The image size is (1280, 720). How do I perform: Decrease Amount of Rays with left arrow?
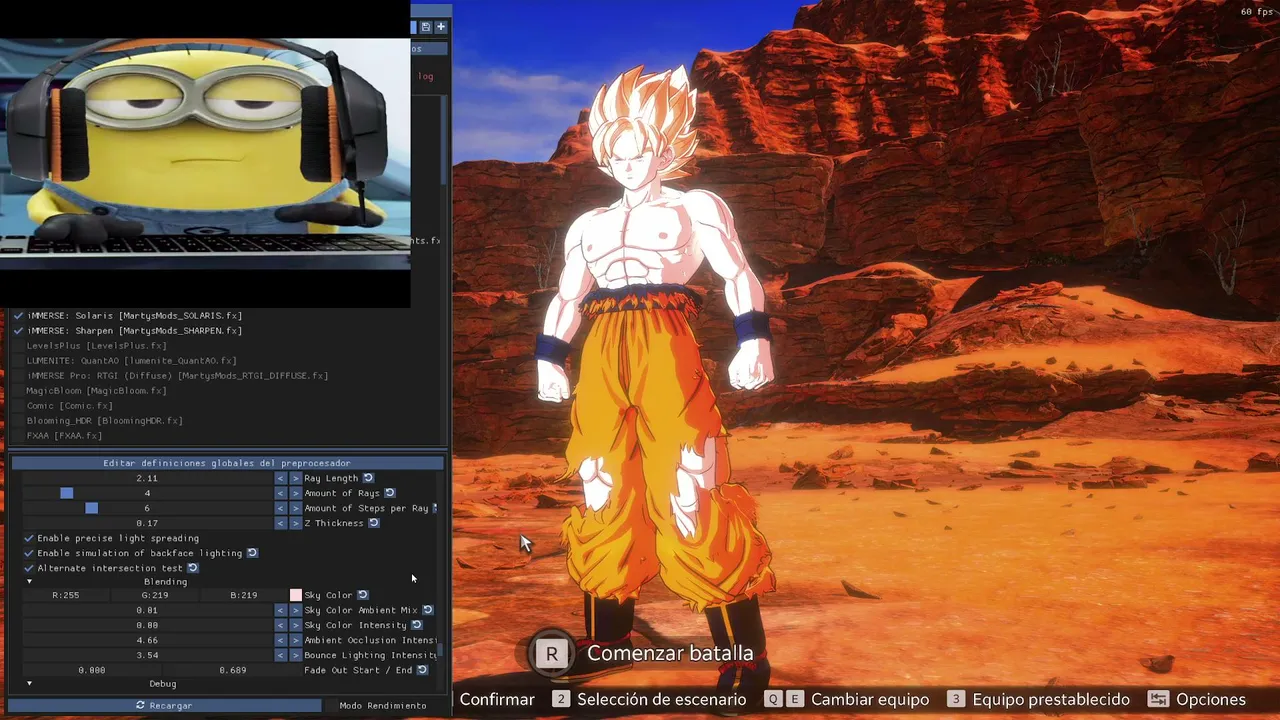pos(281,493)
